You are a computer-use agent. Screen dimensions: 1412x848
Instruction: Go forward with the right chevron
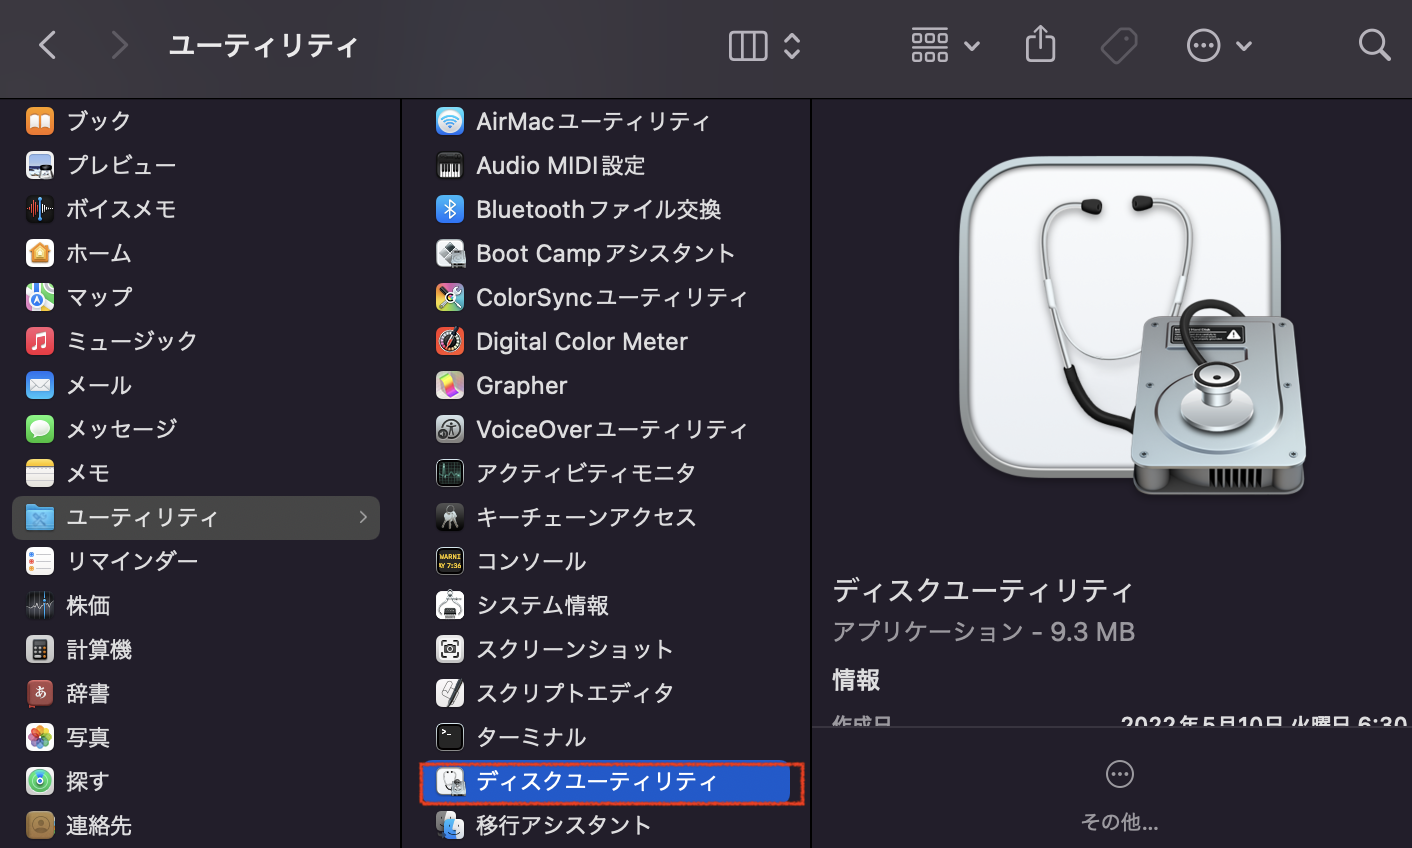pos(120,45)
